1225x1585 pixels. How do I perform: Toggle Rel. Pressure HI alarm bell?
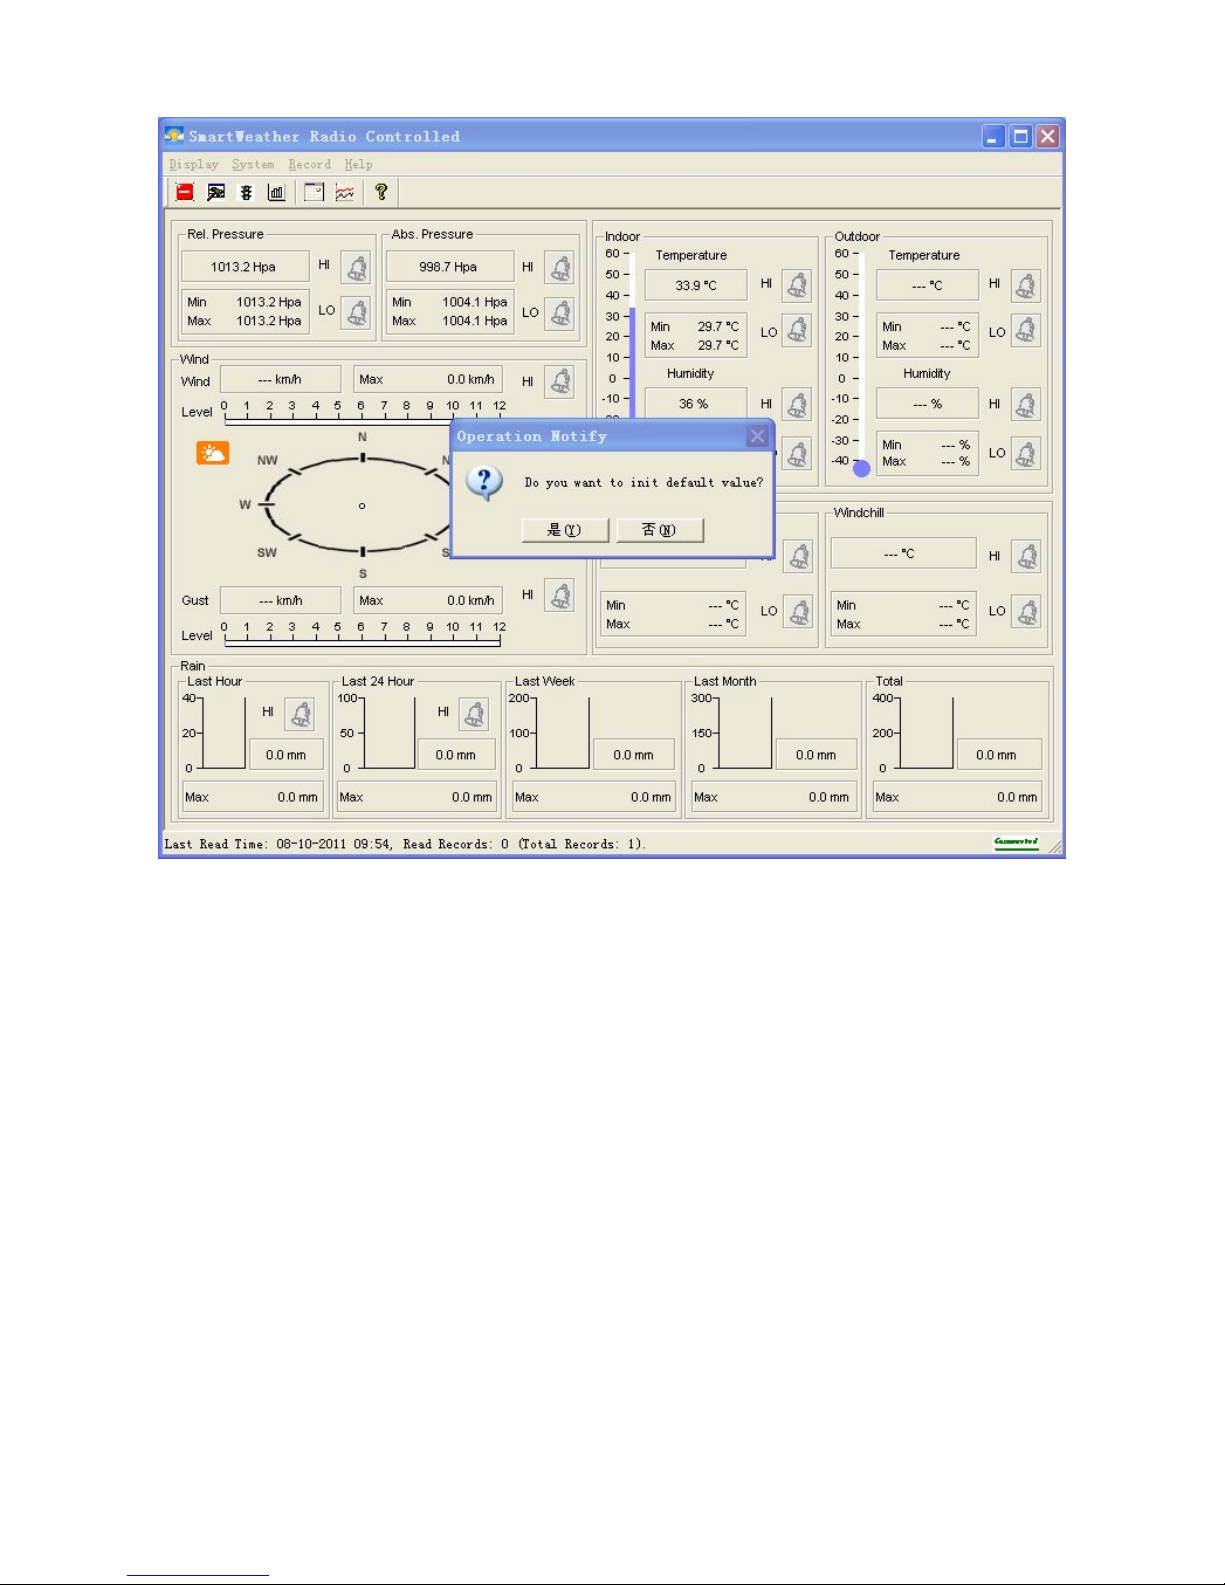[356, 267]
